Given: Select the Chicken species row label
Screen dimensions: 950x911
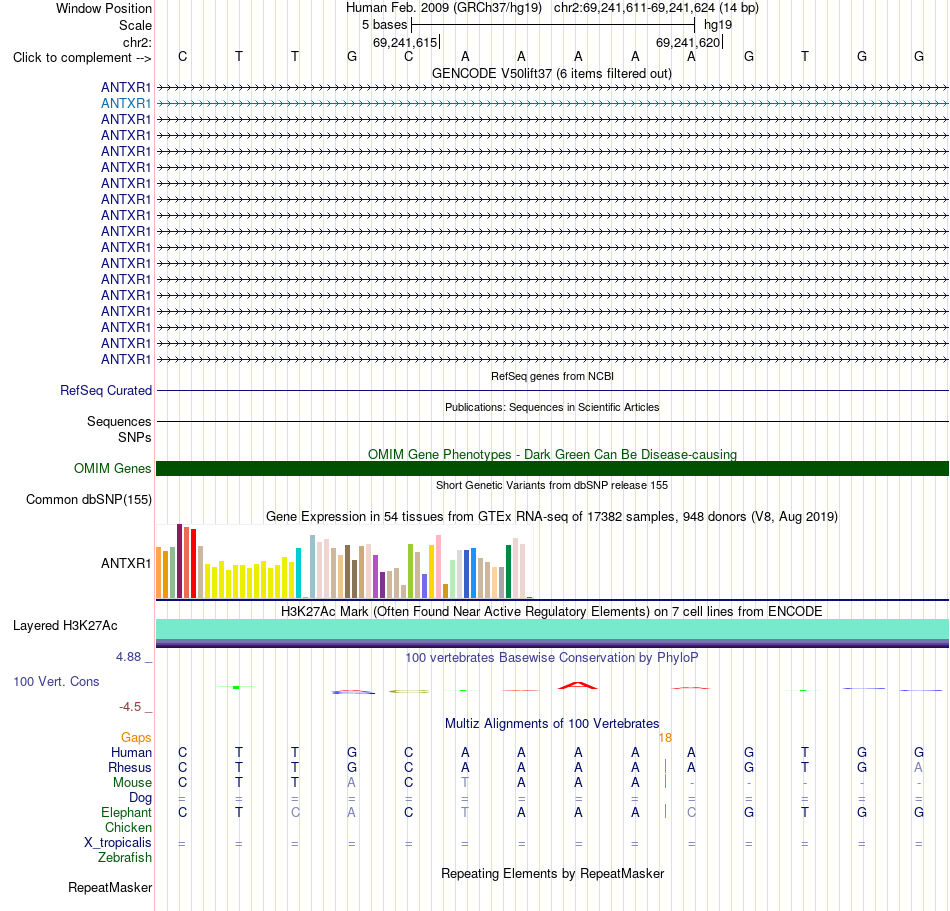Looking at the screenshot, I should click(x=128, y=827).
